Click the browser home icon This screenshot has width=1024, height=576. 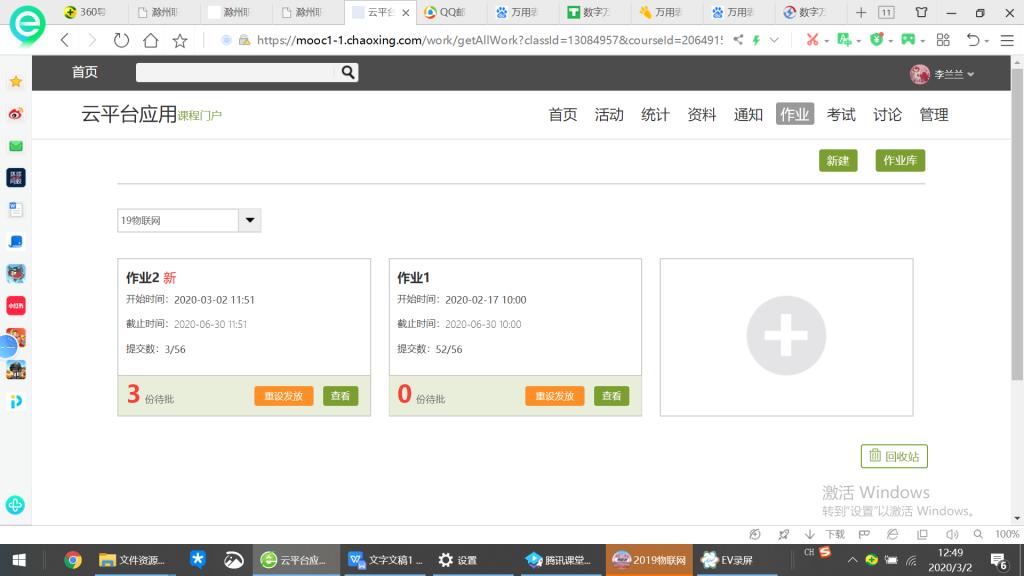click(x=150, y=41)
